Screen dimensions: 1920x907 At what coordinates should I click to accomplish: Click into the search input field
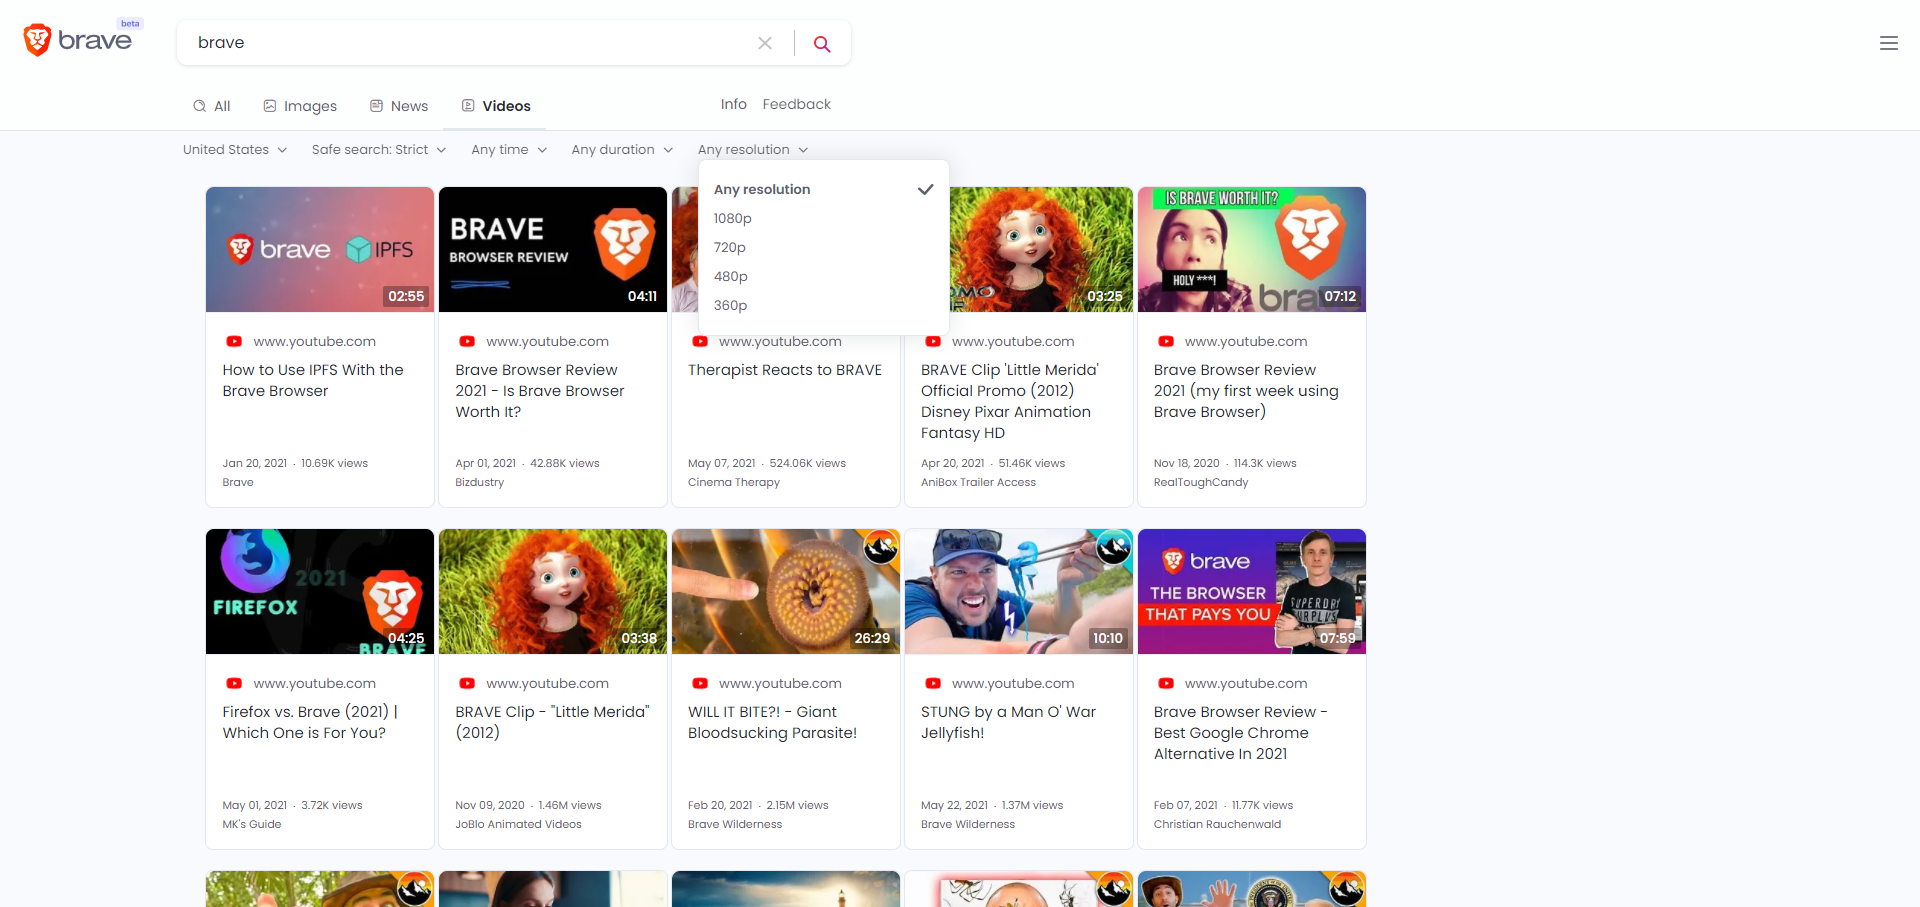pos(470,43)
